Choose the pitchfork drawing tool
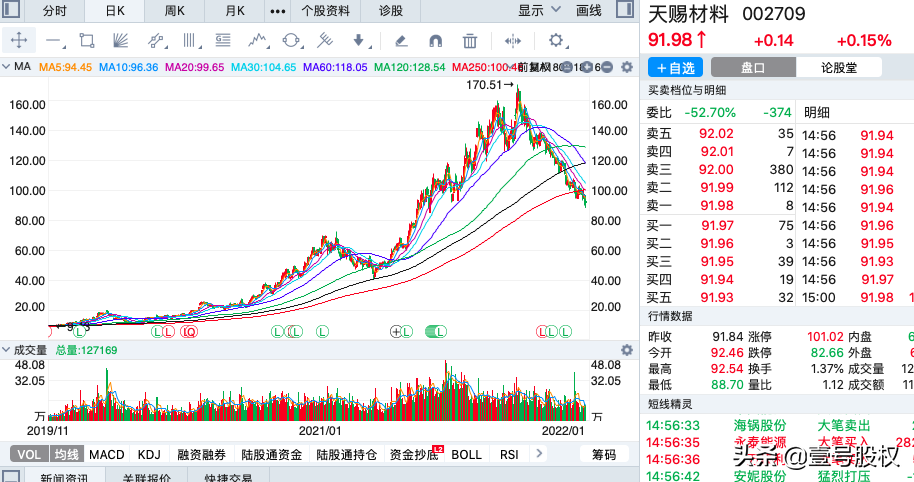Screen dimensions: 914x482 (x=325, y=40)
